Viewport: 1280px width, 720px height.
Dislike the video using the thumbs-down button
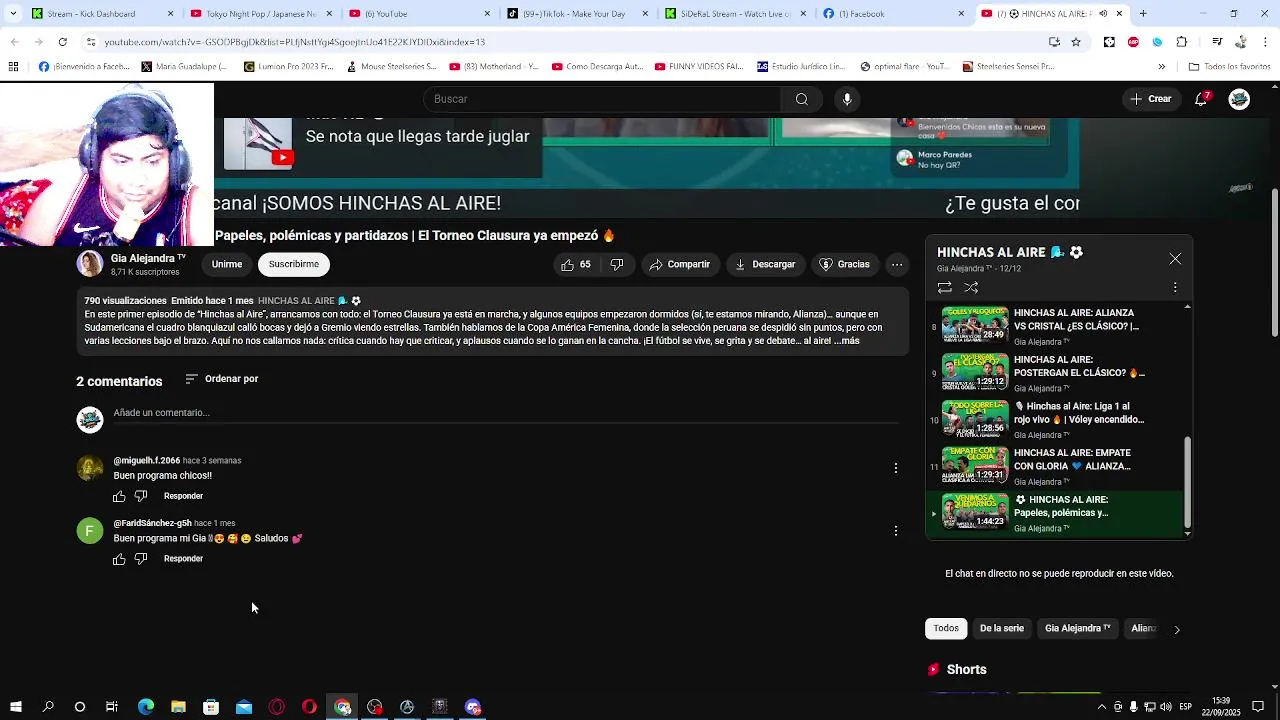click(617, 264)
